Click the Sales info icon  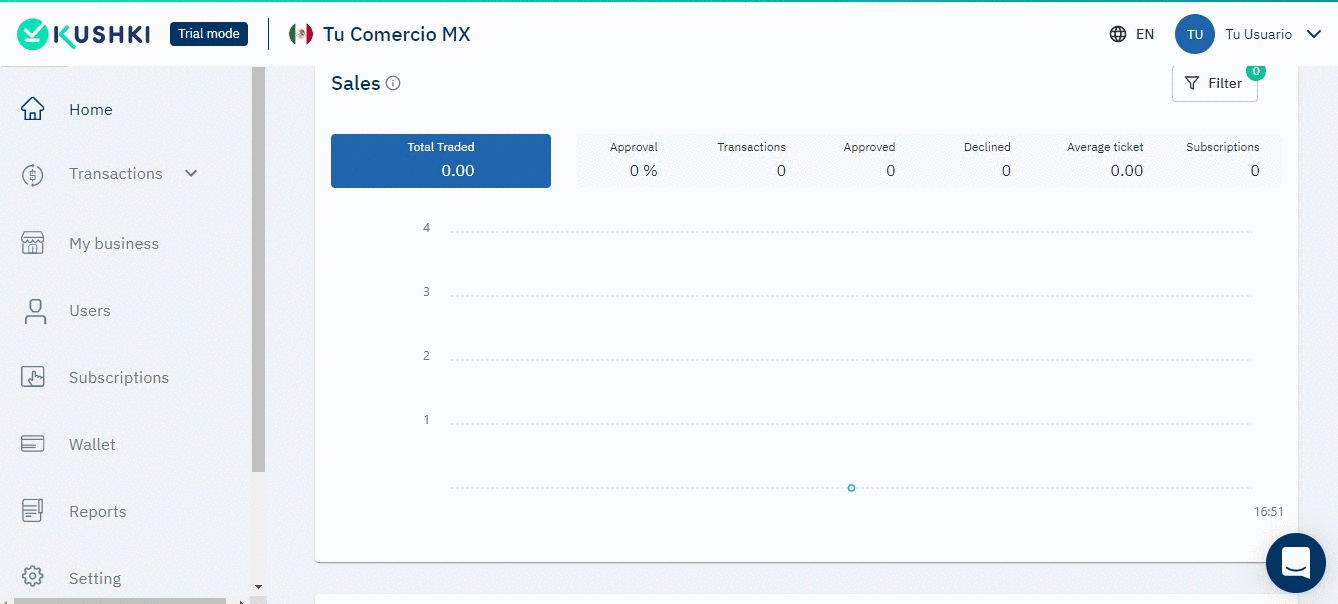[x=393, y=83]
